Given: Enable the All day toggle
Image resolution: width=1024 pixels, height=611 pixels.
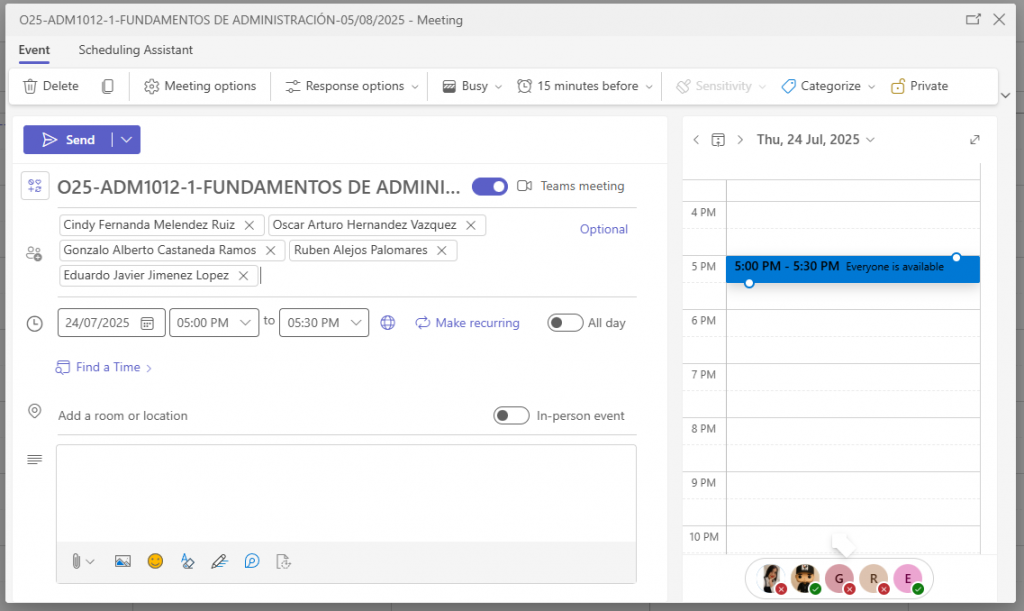Looking at the screenshot, I should tap(565, 322).
